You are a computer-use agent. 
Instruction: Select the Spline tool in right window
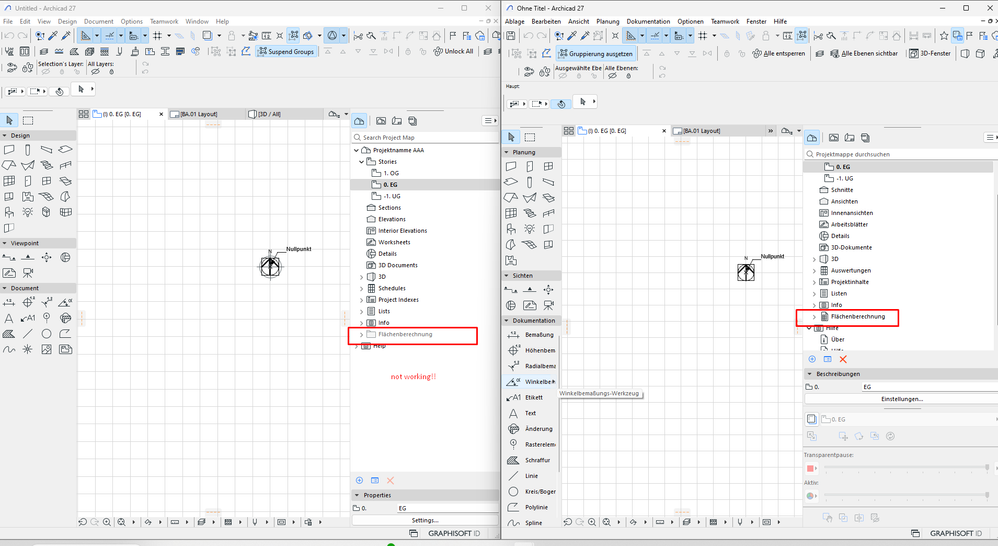coord(531,522)
